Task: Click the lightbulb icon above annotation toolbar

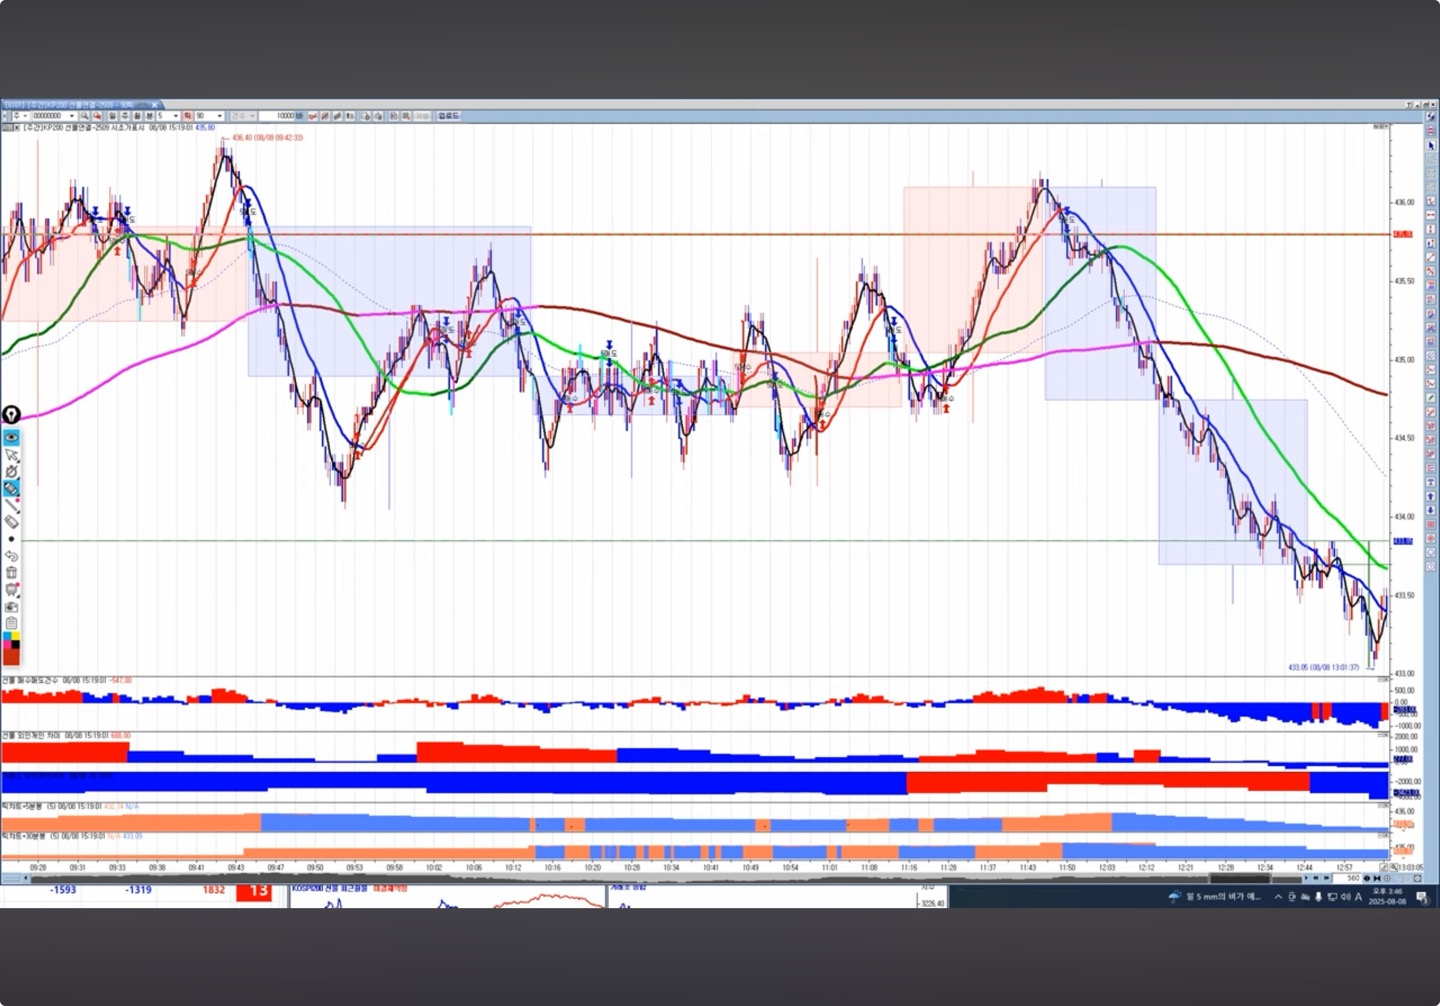Action: (11, 414)
